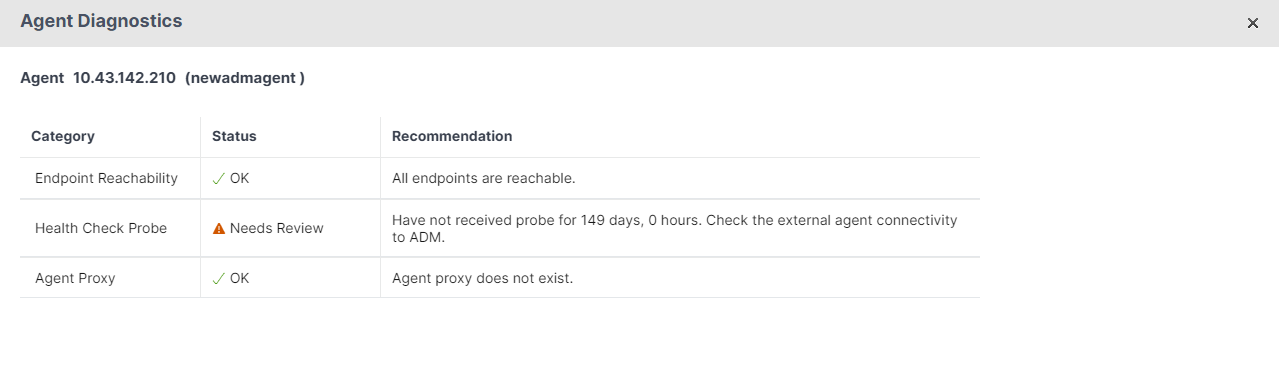Select the Recommendation column header

pos(452,136)
